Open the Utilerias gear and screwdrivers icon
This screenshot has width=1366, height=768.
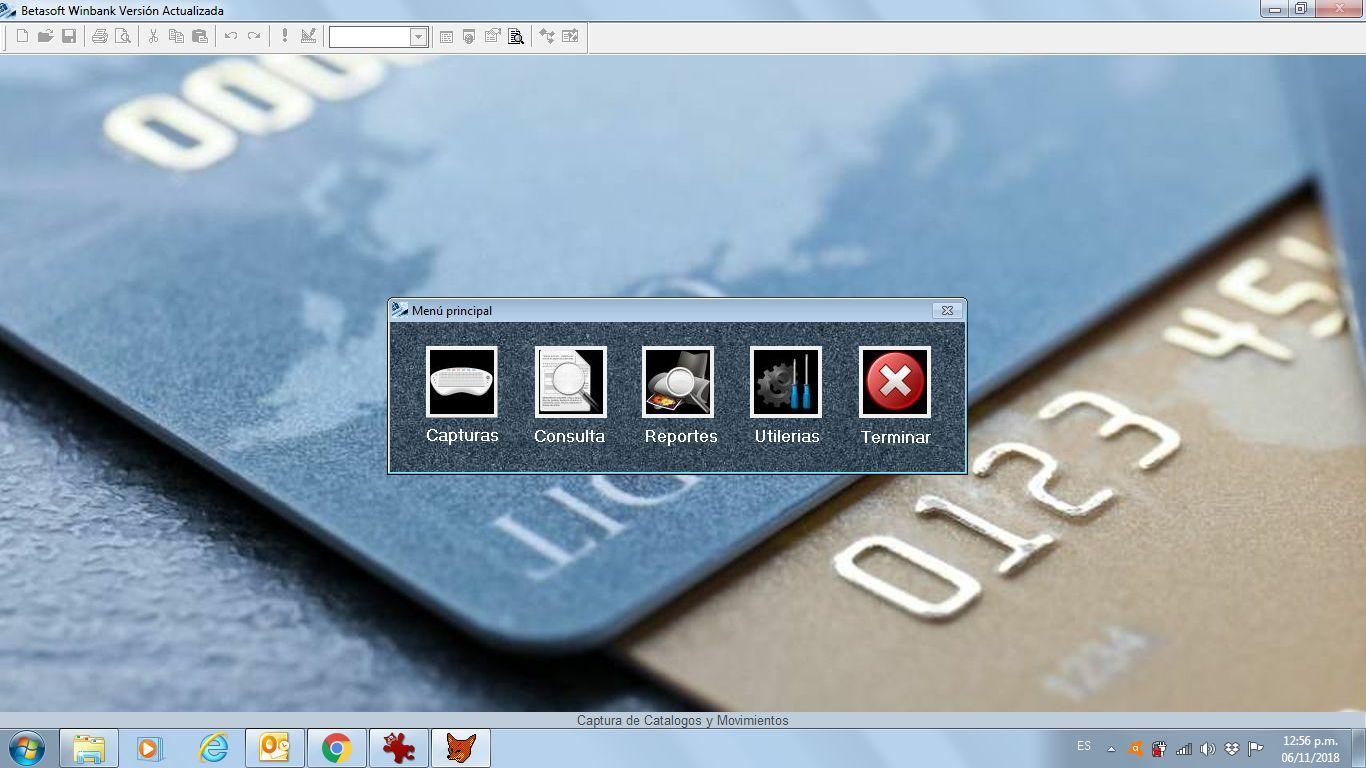click(786, 381)
